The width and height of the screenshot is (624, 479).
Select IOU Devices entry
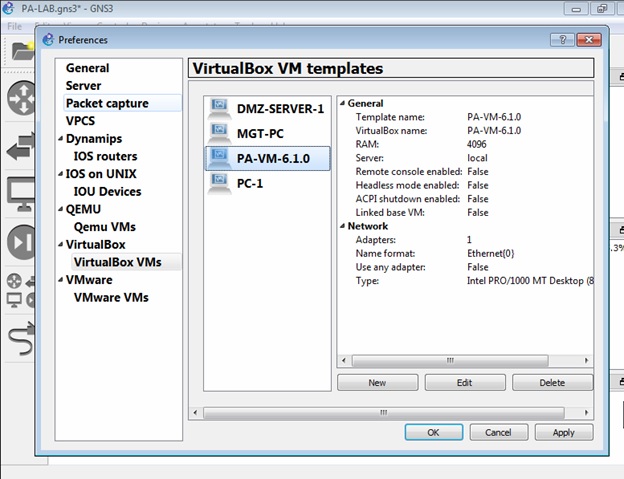pyautogui.click(x=107, y=191)
